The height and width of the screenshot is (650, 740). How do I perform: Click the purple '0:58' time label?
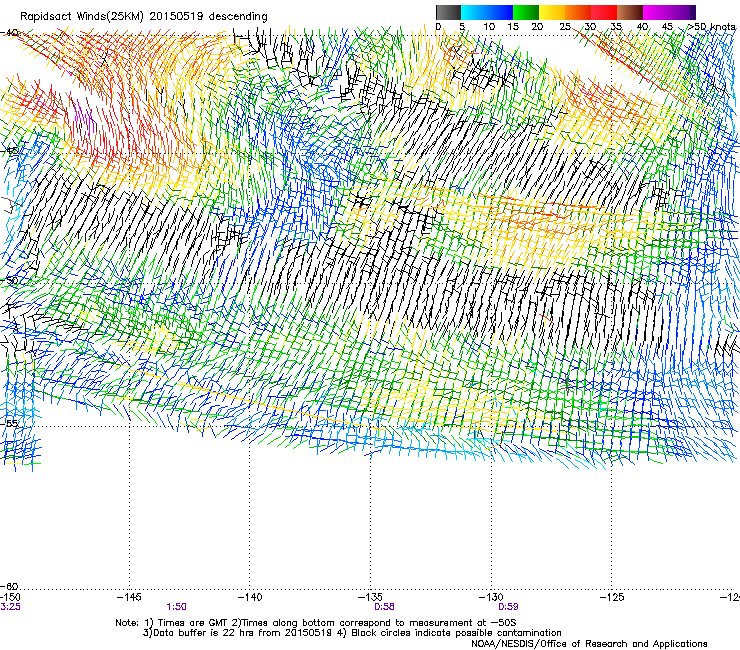pos(384,607)
